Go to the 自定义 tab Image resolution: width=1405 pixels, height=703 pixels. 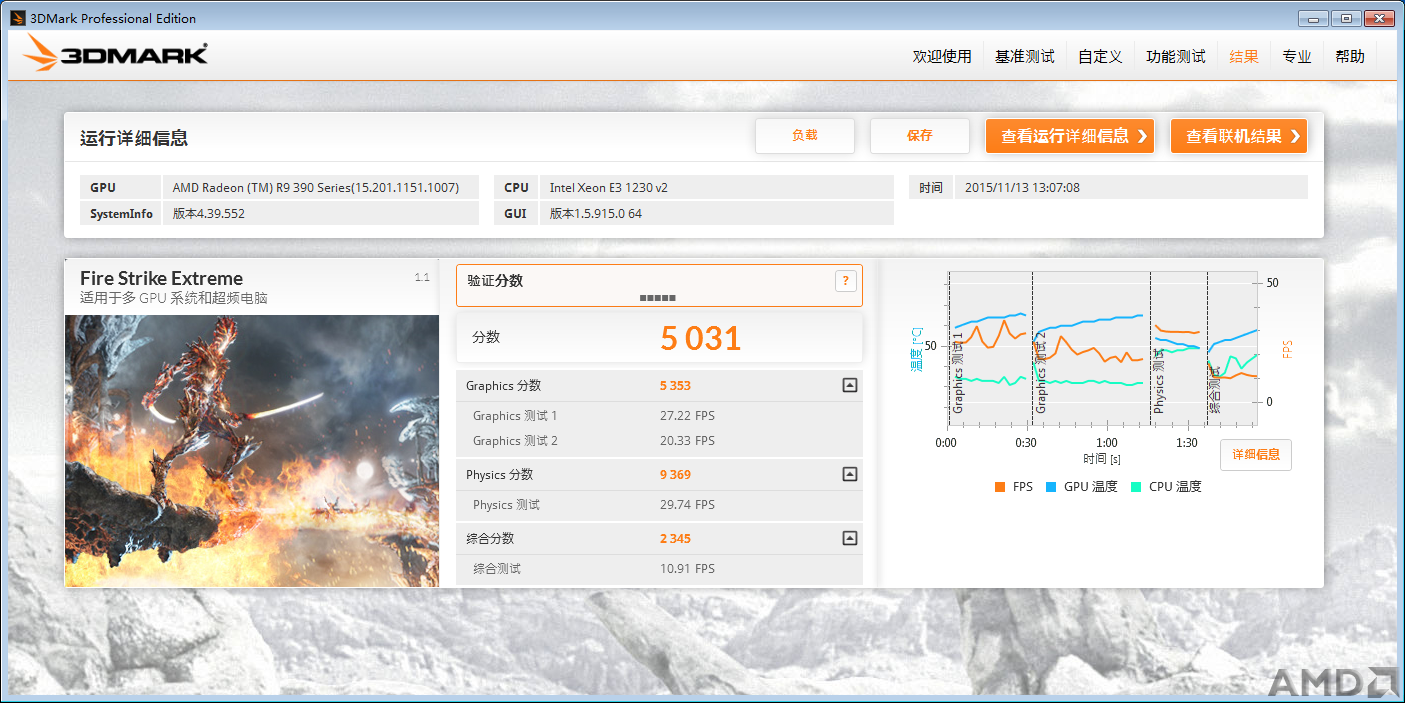click(1100, 56)
